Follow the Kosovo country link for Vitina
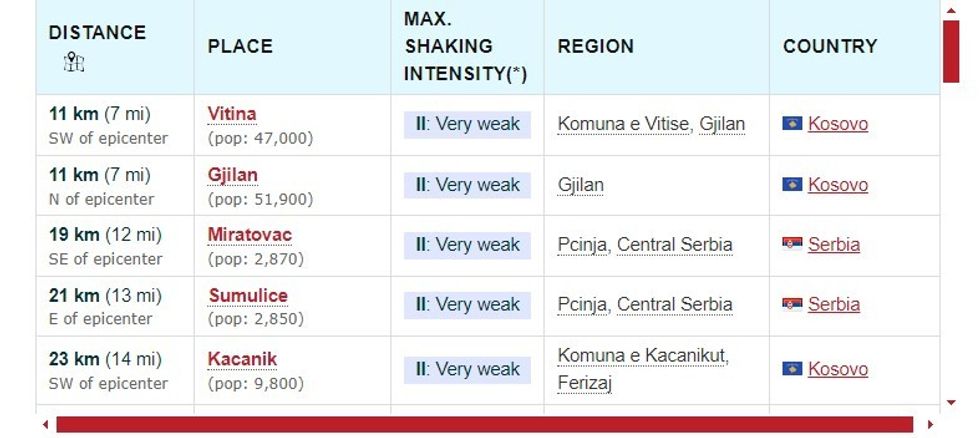 click(838, 124)
